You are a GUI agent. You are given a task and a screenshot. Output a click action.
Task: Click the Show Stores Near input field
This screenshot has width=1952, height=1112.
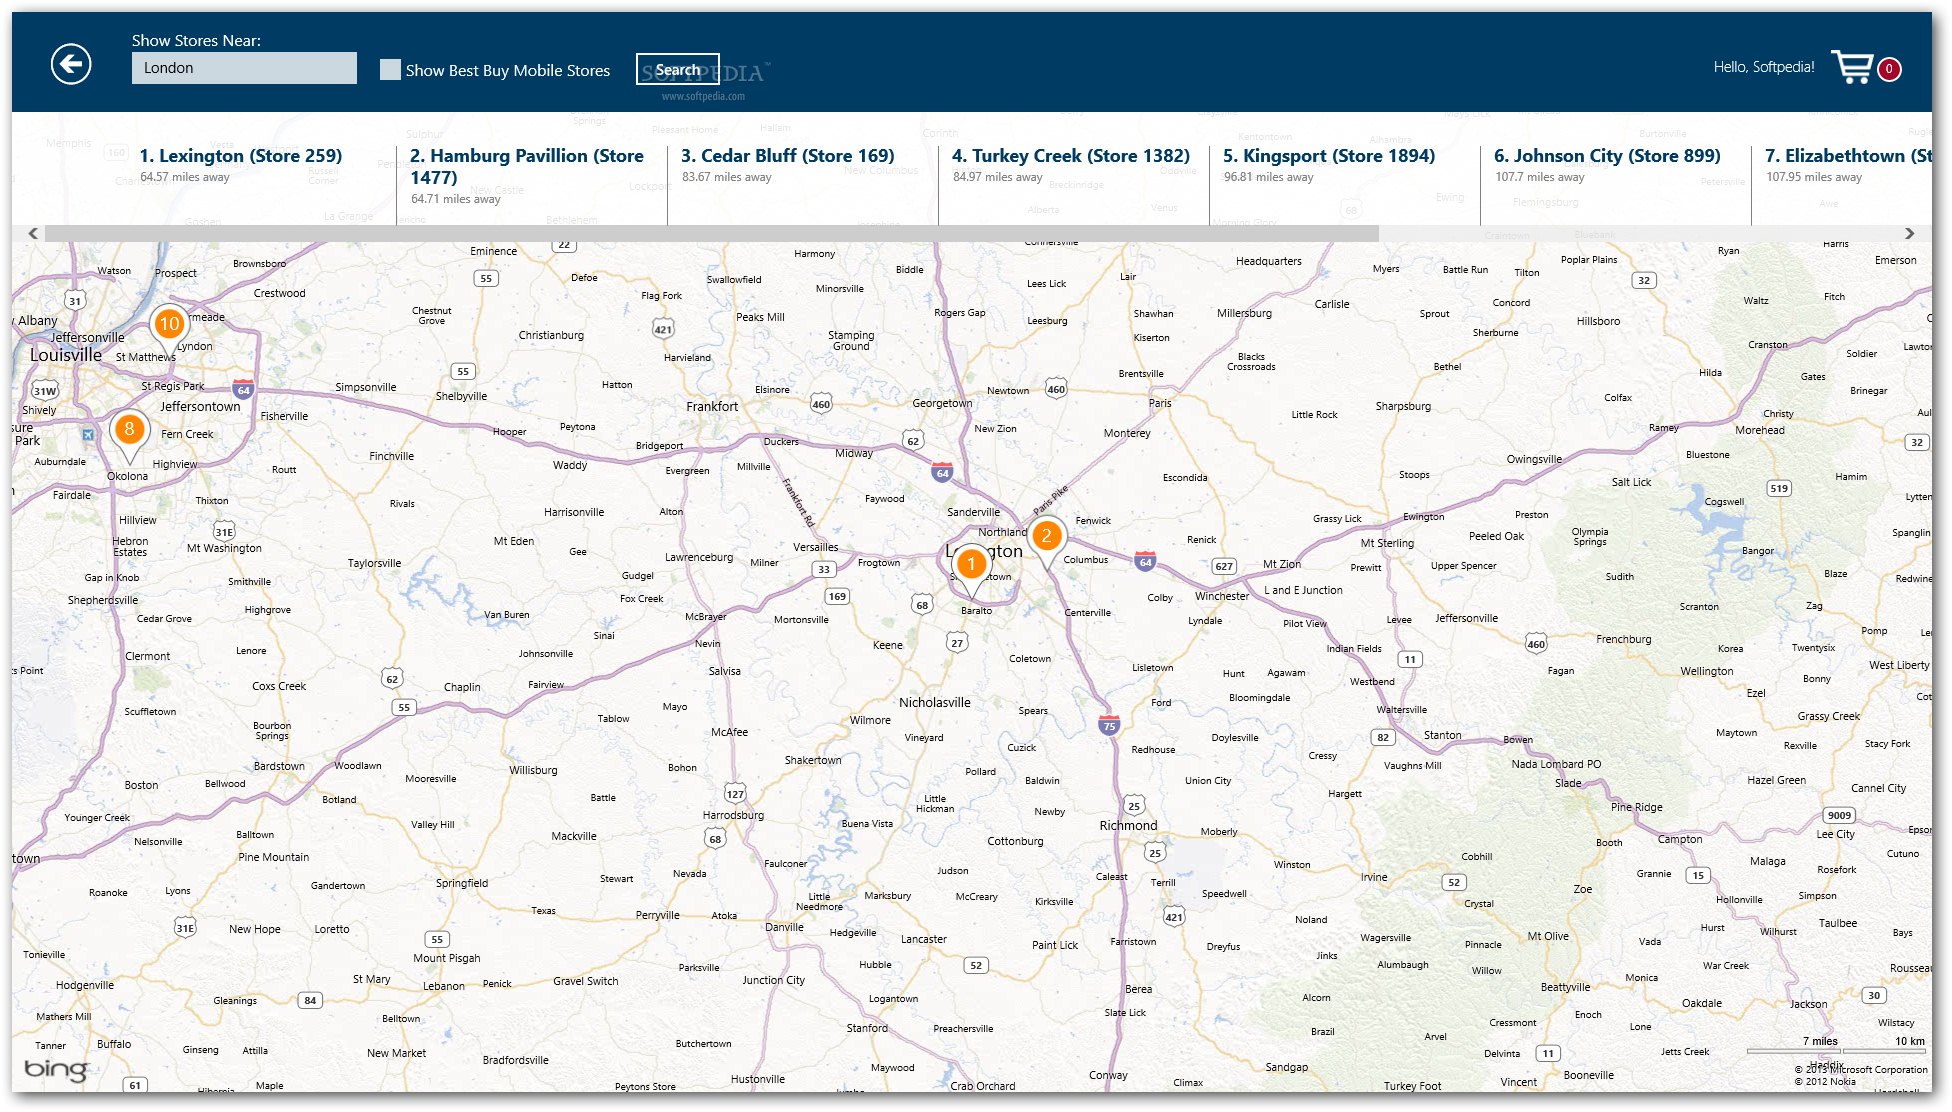tap(244, 68)
